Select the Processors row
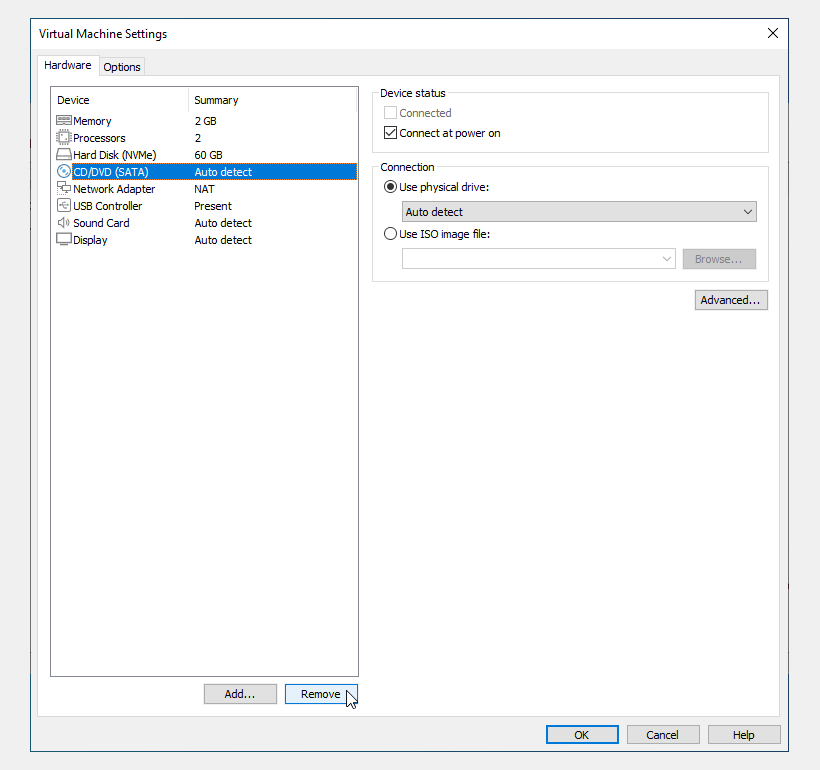 206,138
